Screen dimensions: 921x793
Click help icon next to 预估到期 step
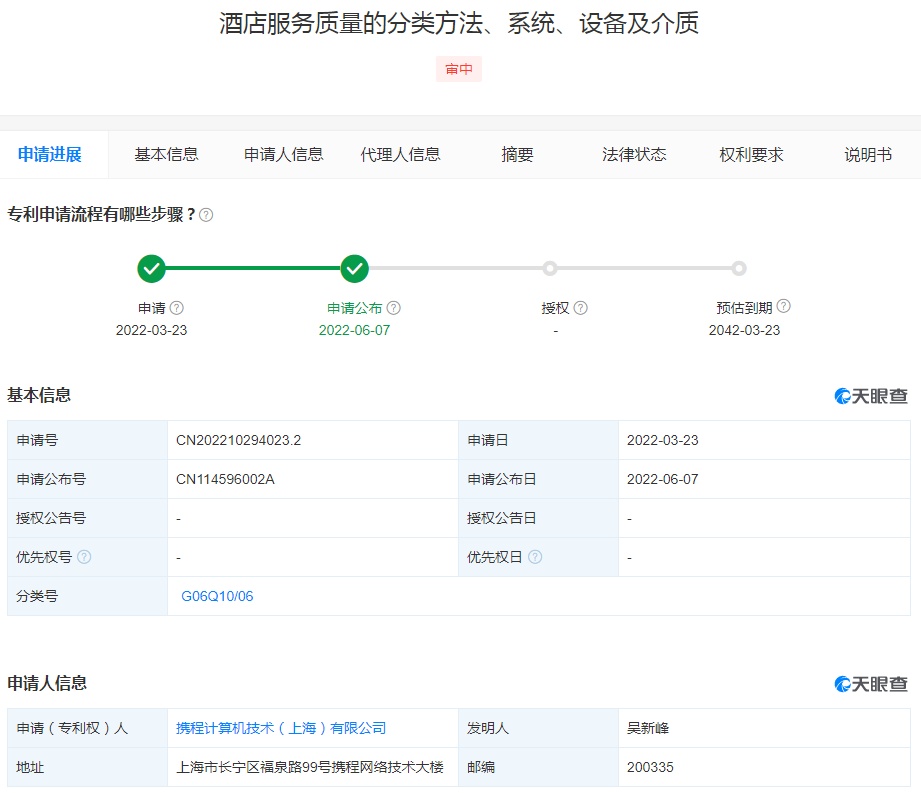click(x=784, y=306)
